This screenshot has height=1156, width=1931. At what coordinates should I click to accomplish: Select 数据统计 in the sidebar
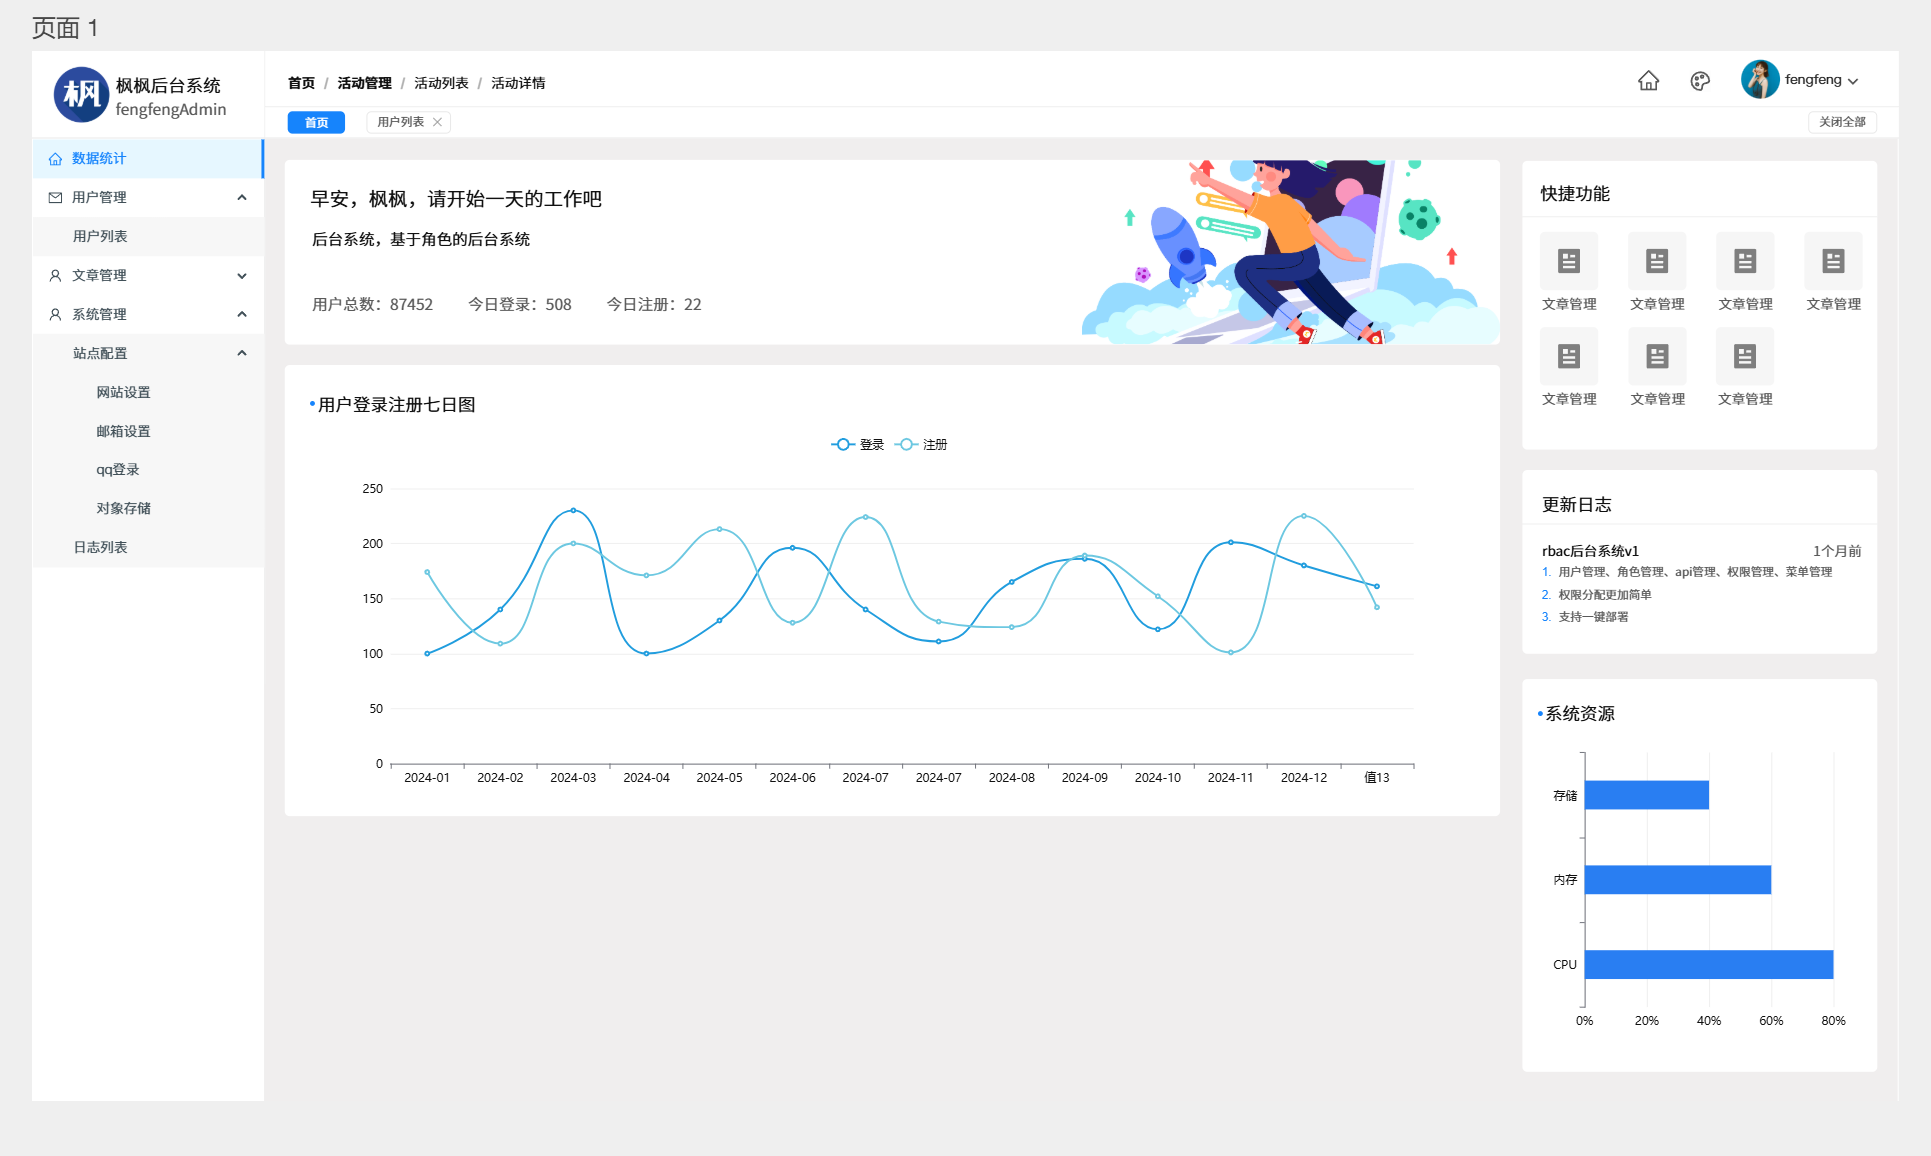[x=99, y=159]
